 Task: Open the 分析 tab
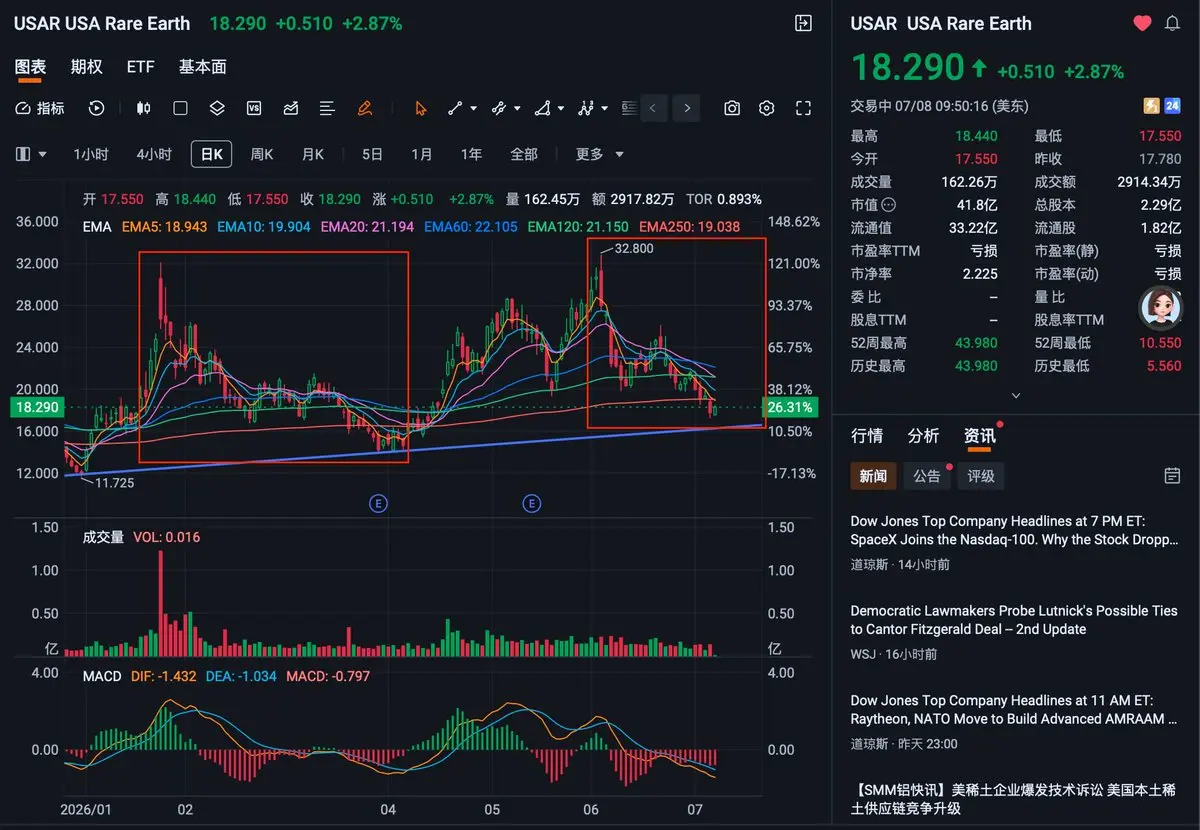pos(923,436)
